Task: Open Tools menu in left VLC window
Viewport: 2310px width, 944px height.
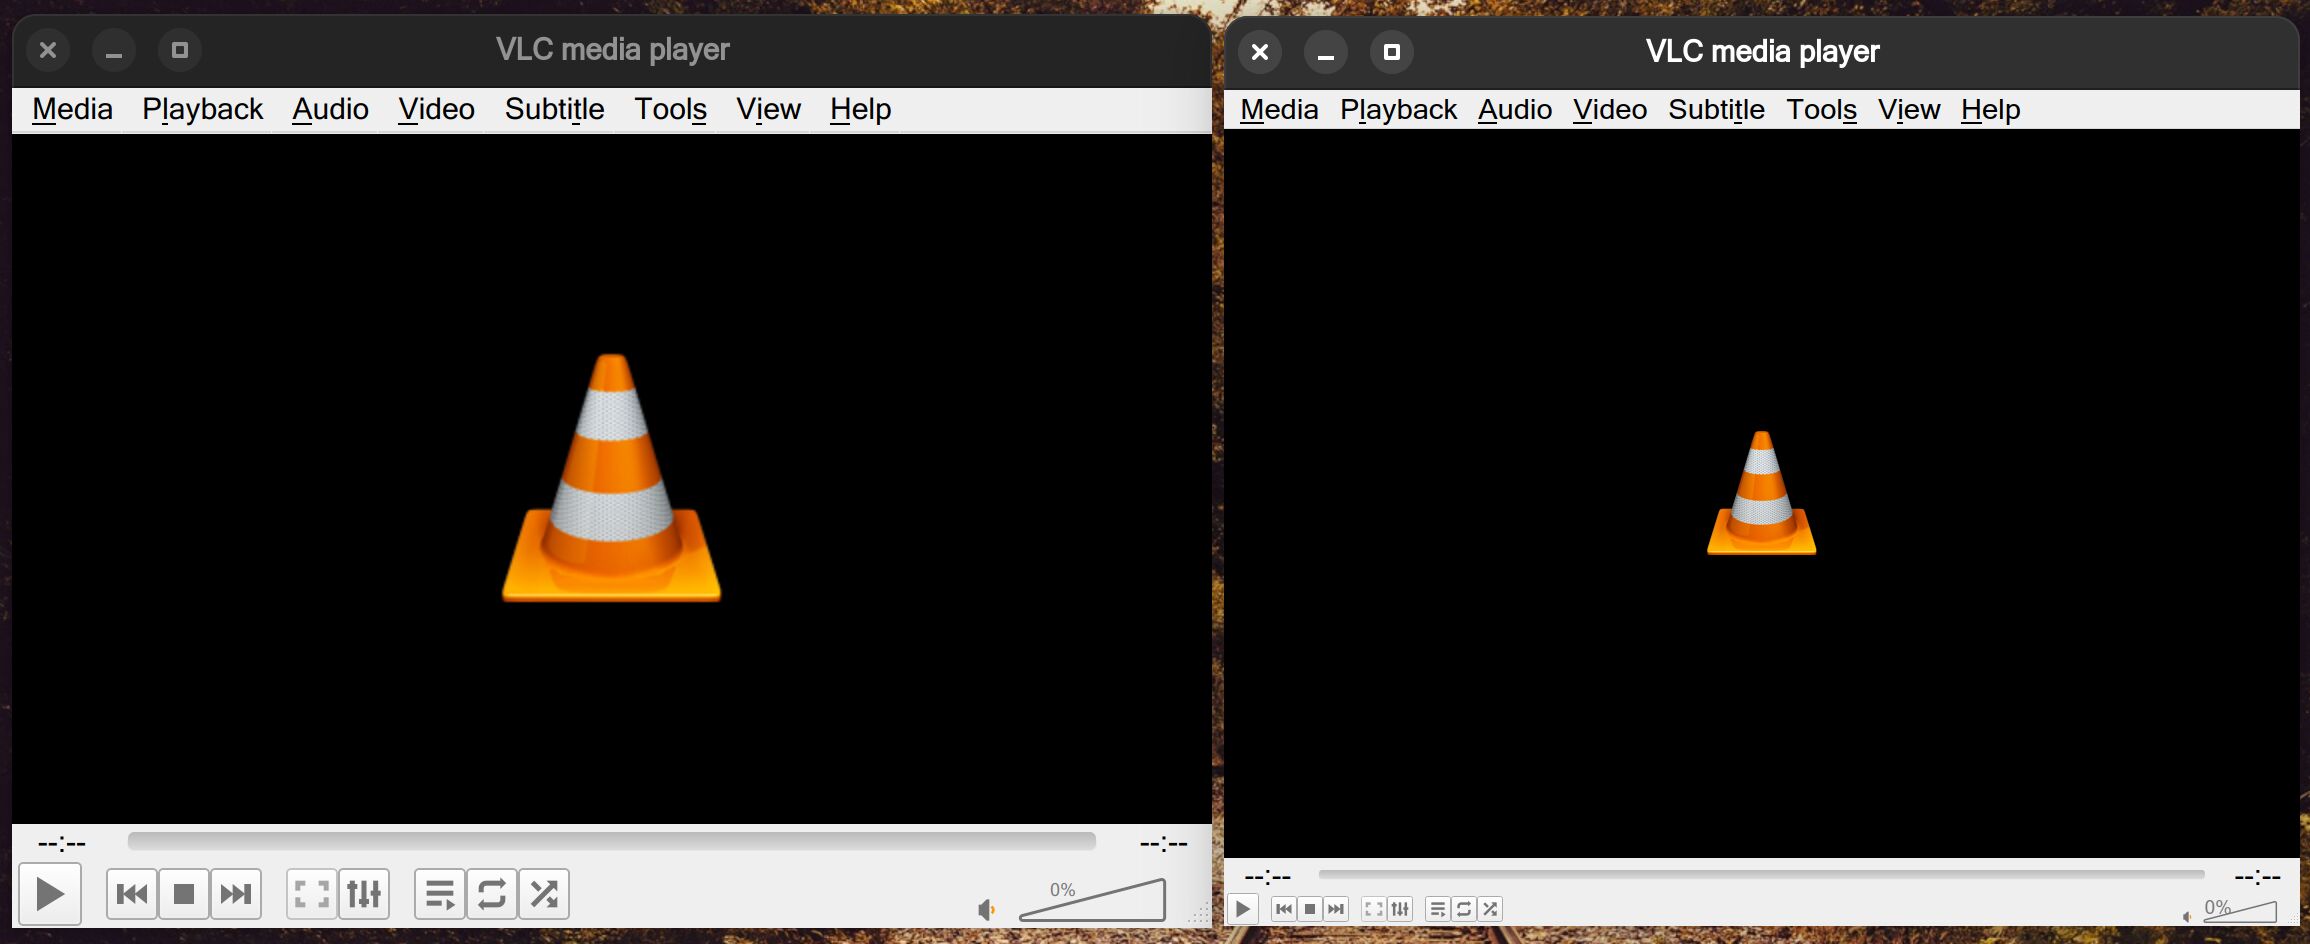Action: 670,109
